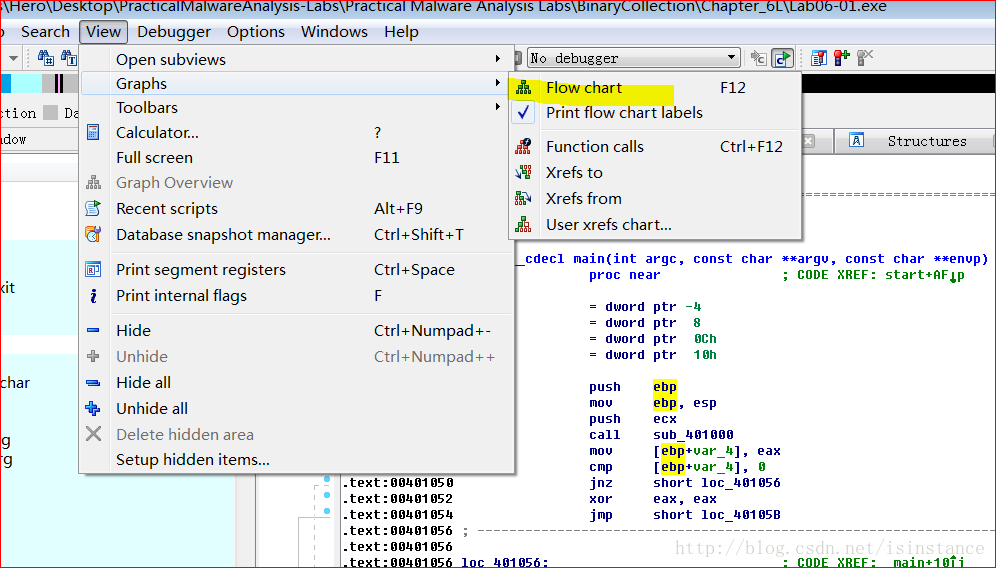The height and width of the screenshot is (568, 996).
Task: Open Recent scripts list
Action: click(297, 209)
